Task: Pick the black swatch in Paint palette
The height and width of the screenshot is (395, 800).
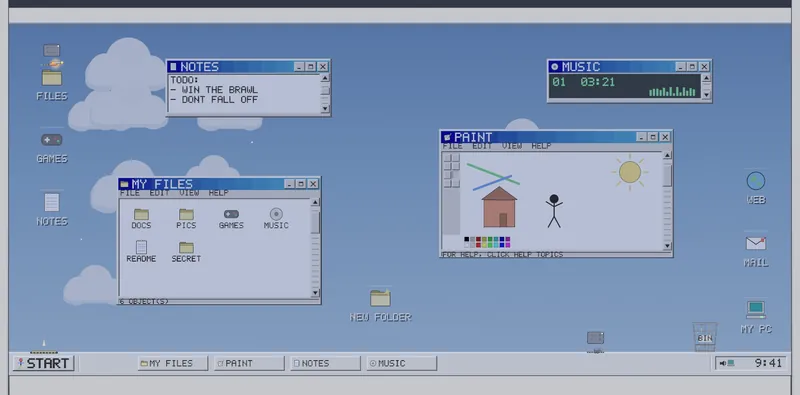Action: tap(466, 239)
